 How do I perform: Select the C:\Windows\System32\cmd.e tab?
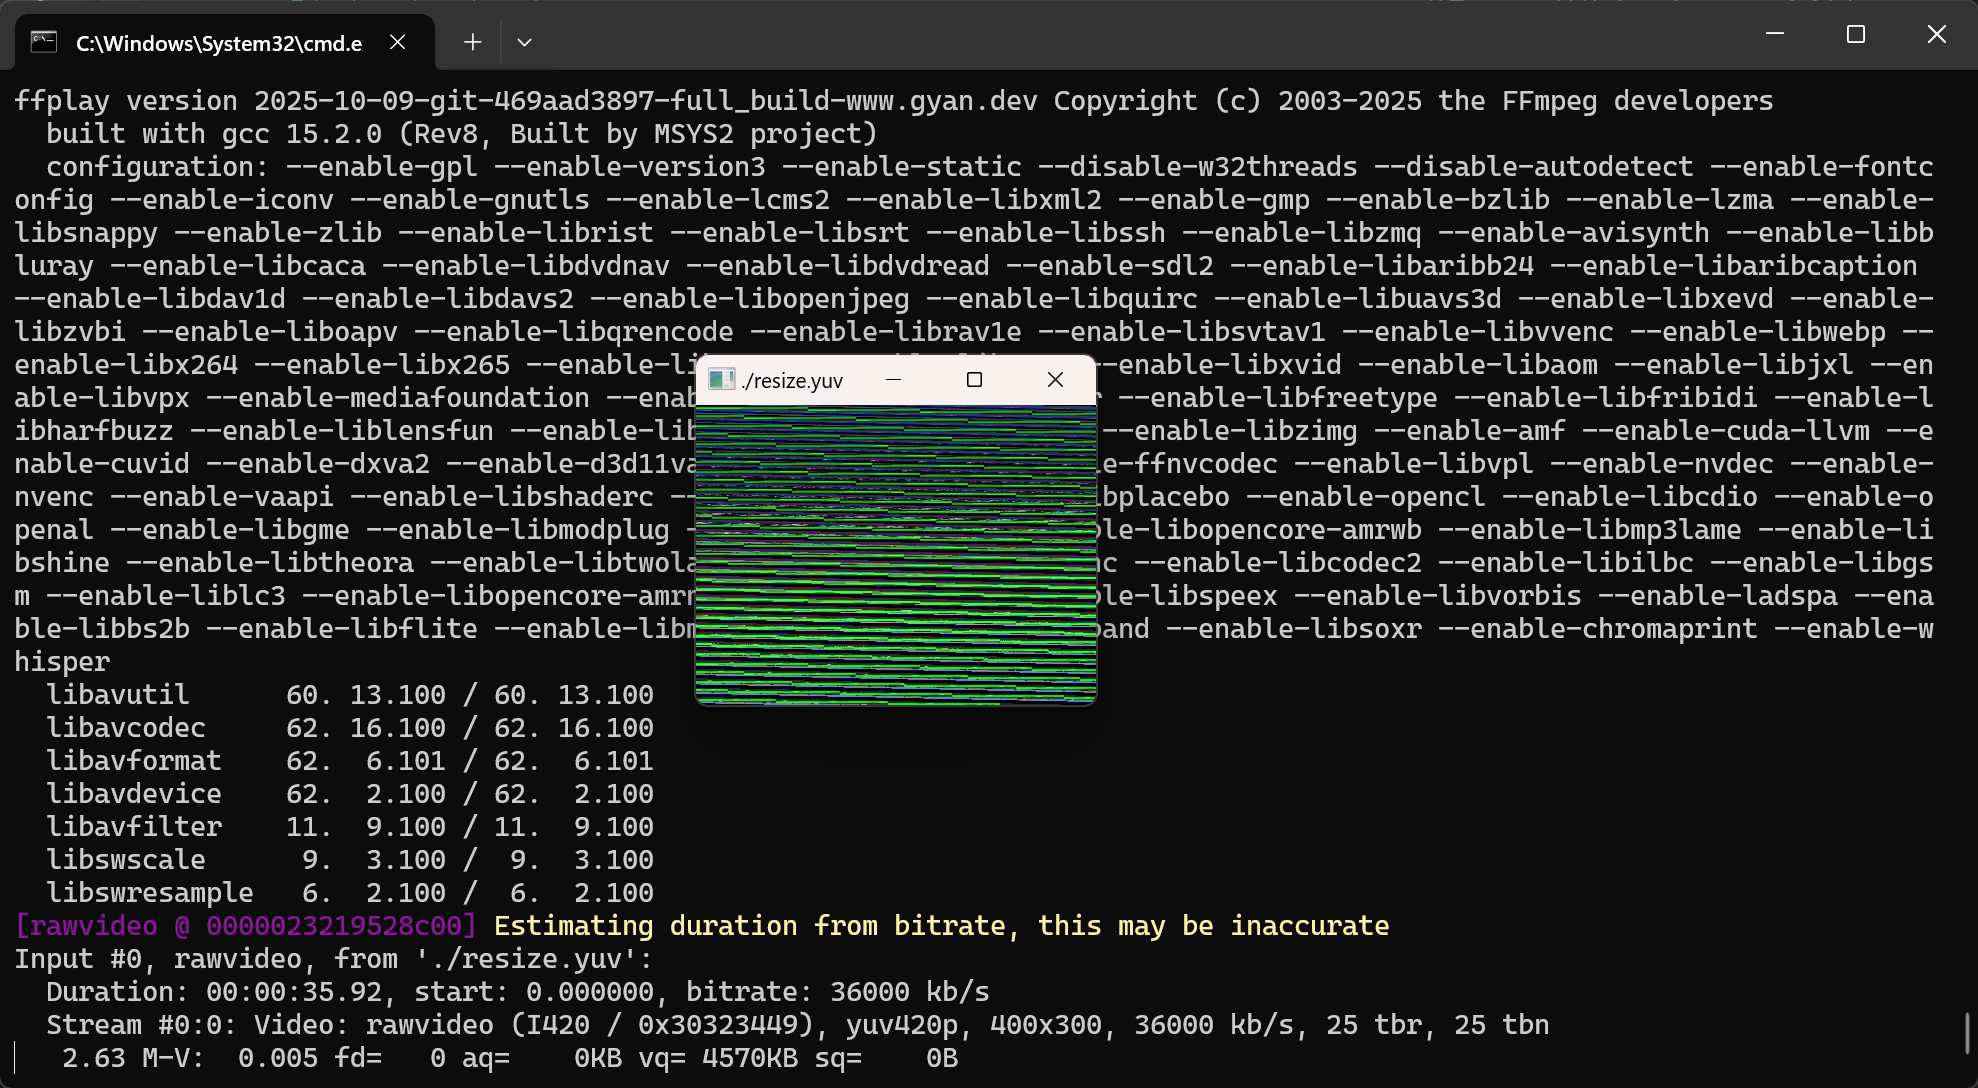click(x=218, y=43)
